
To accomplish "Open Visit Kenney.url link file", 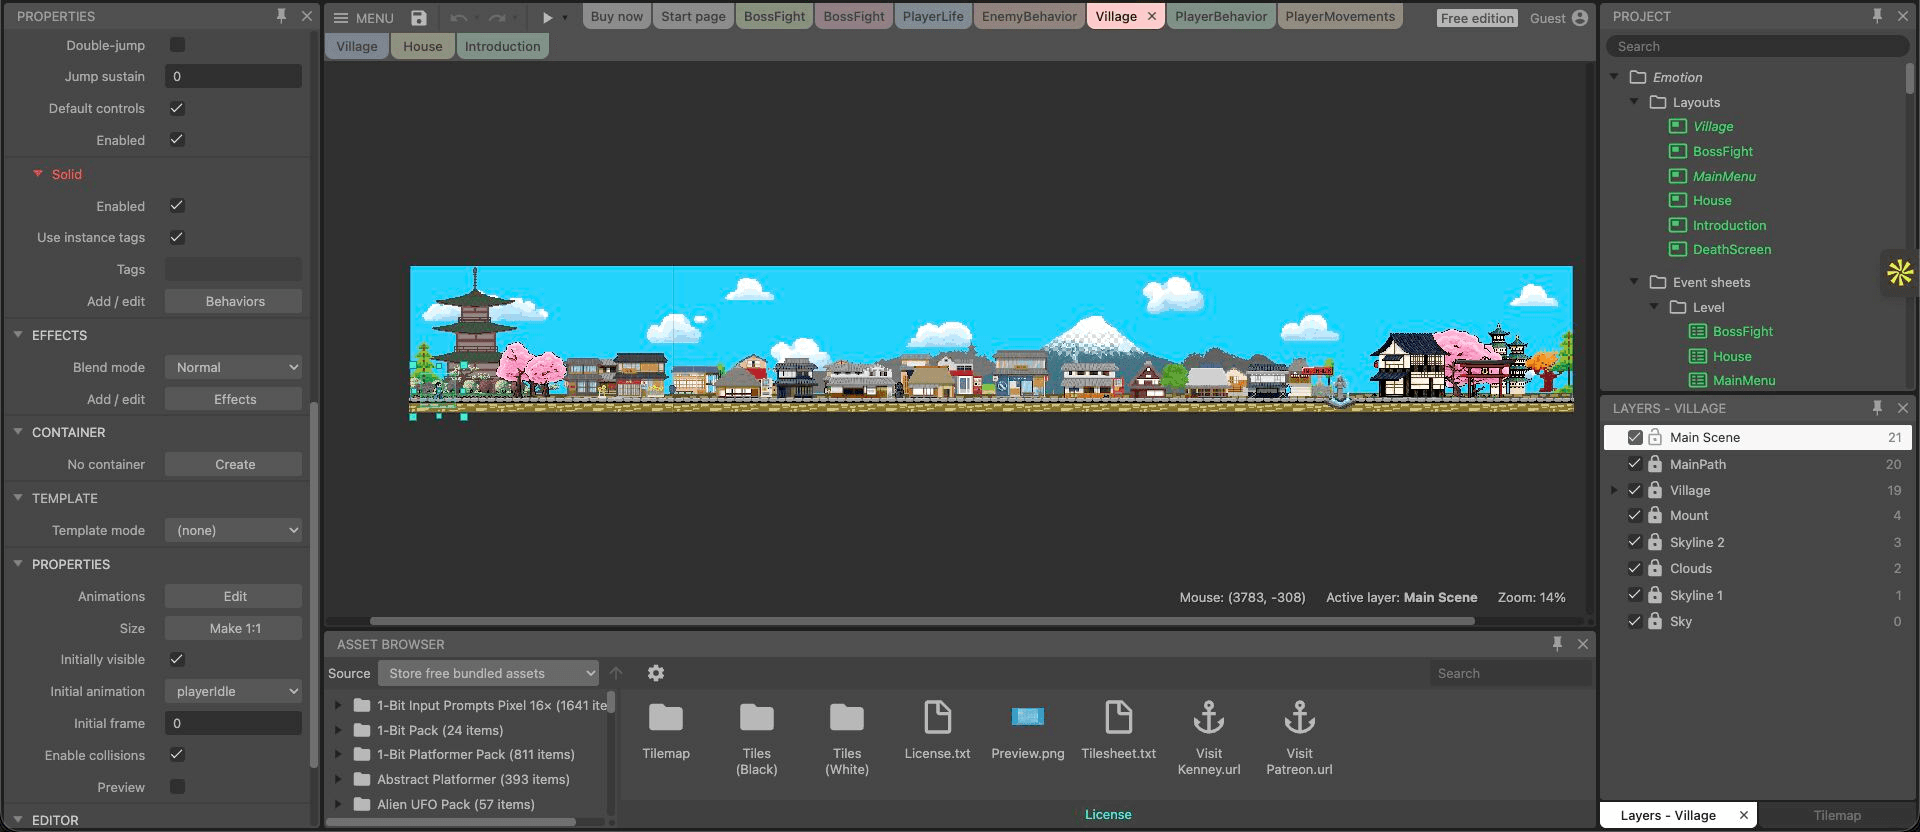I will tap(1209, 738).
